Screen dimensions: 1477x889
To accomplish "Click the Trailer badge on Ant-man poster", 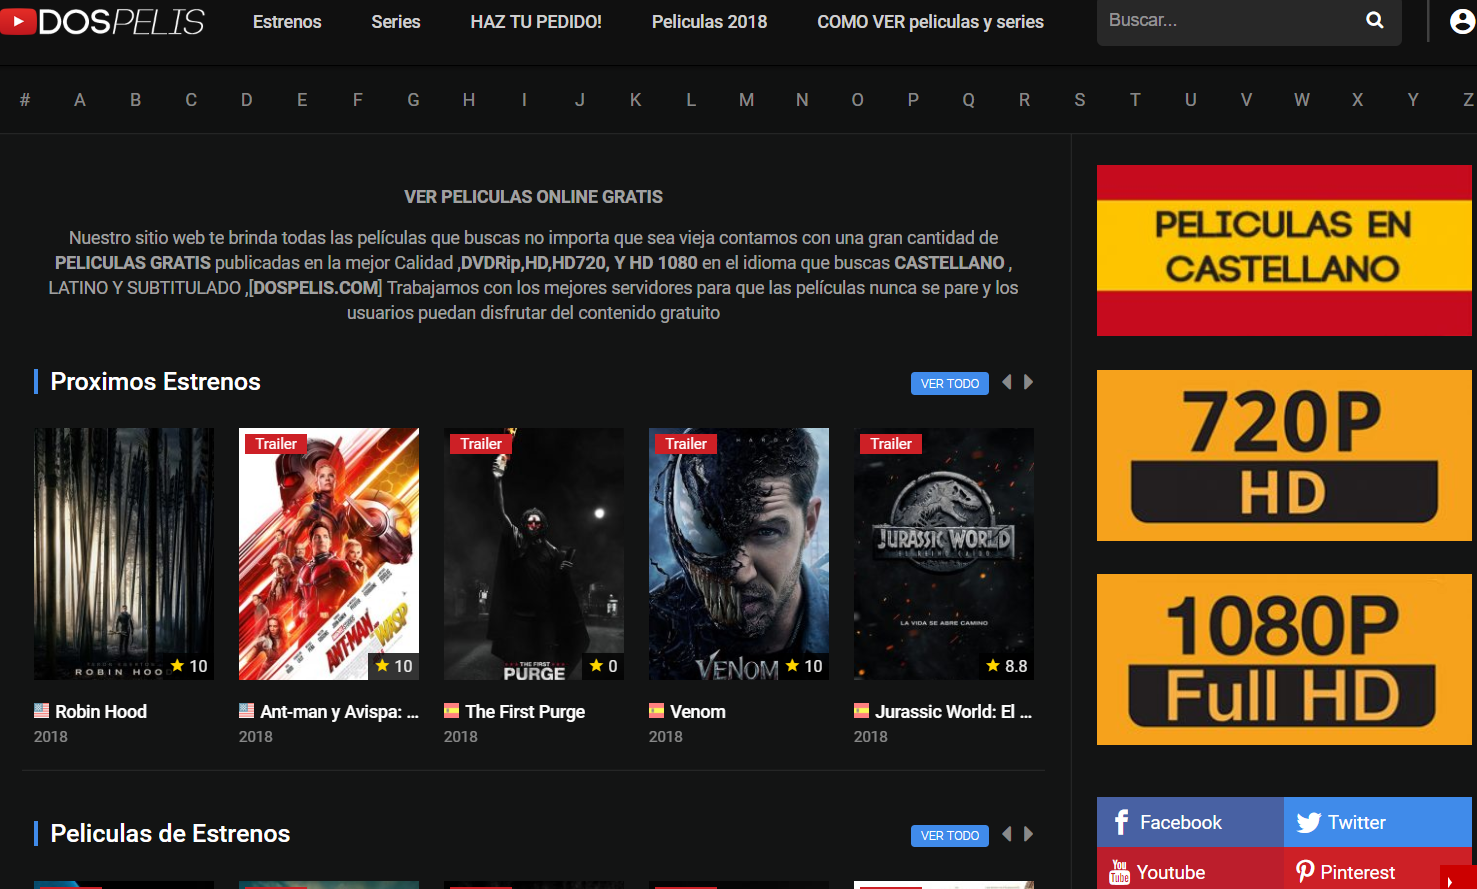I will click(276, 444).
